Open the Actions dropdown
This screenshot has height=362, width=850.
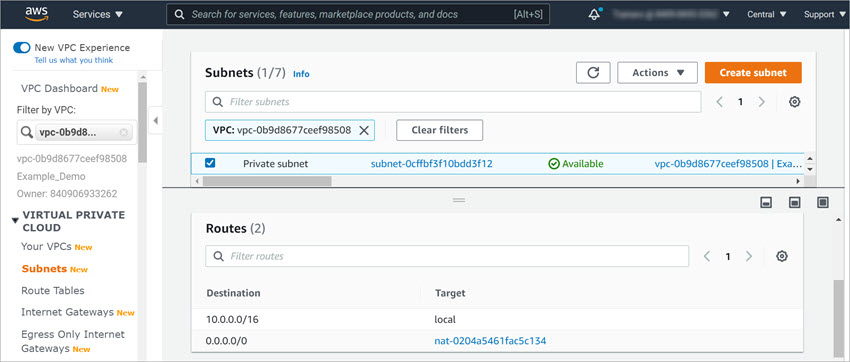[657, 73]
